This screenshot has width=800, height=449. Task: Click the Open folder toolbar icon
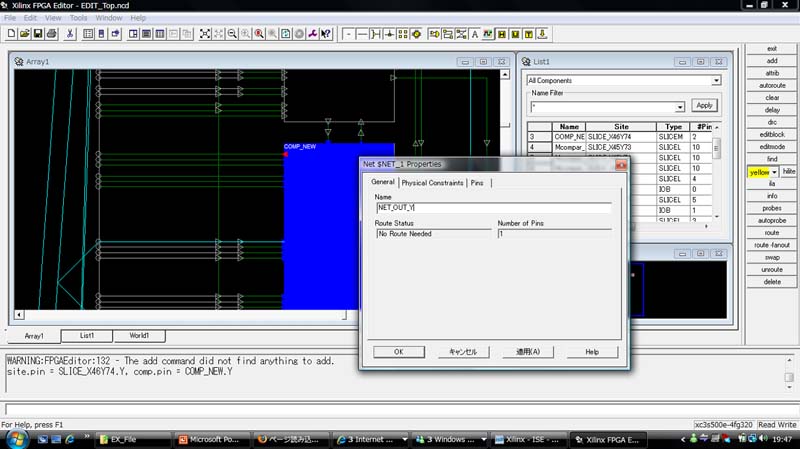(24, 34)
